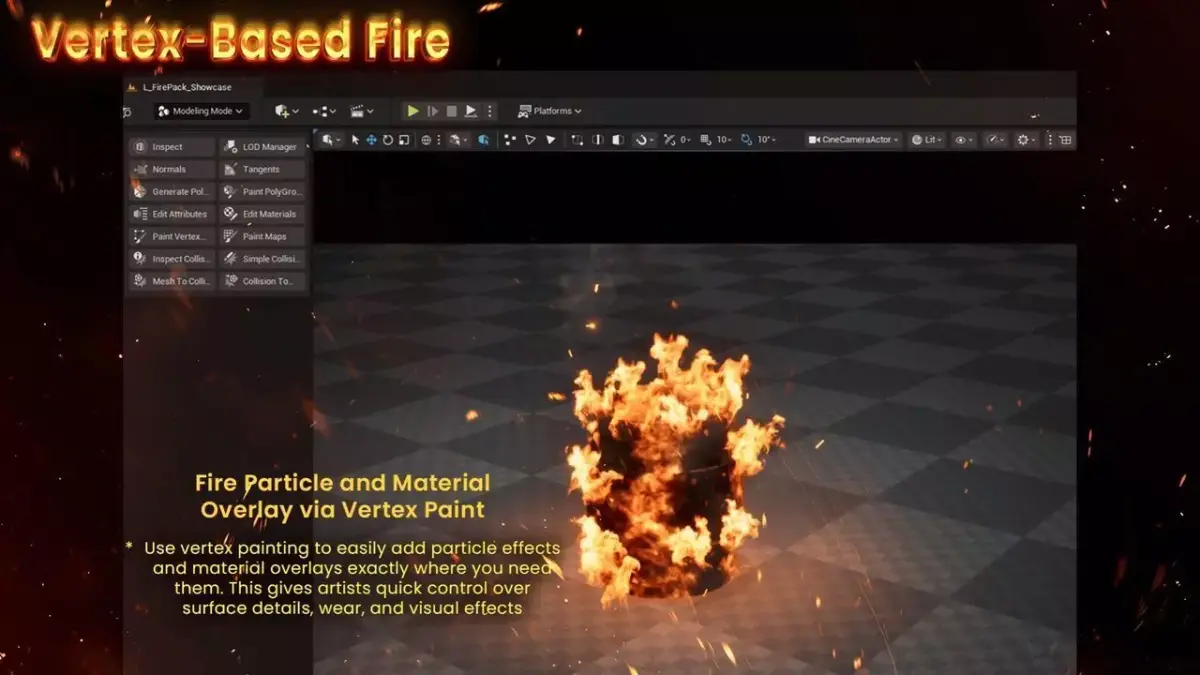The width and height of the screenshot is (1200, 675).
Task: Click the dotted-square frame selection icon
Action: tap(578, 140)
